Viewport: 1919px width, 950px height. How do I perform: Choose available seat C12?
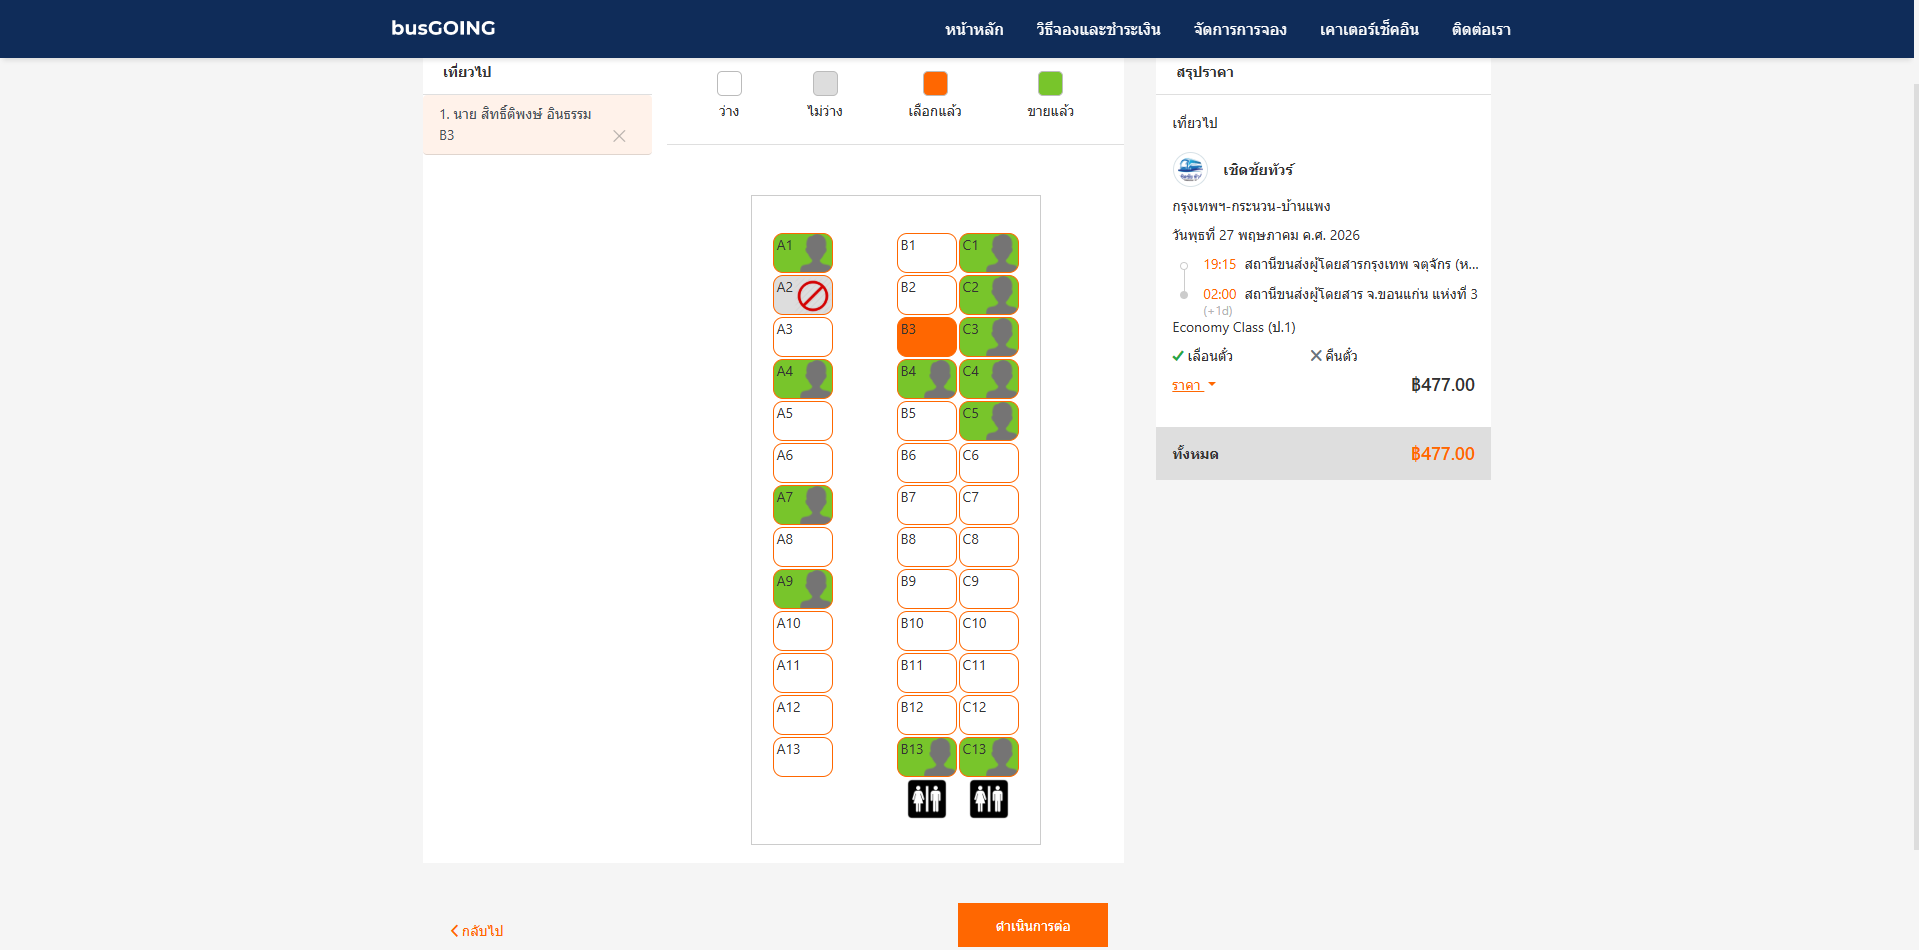pos(989,715)
